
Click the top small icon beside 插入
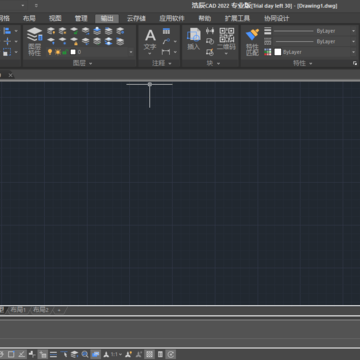point(210,31)
